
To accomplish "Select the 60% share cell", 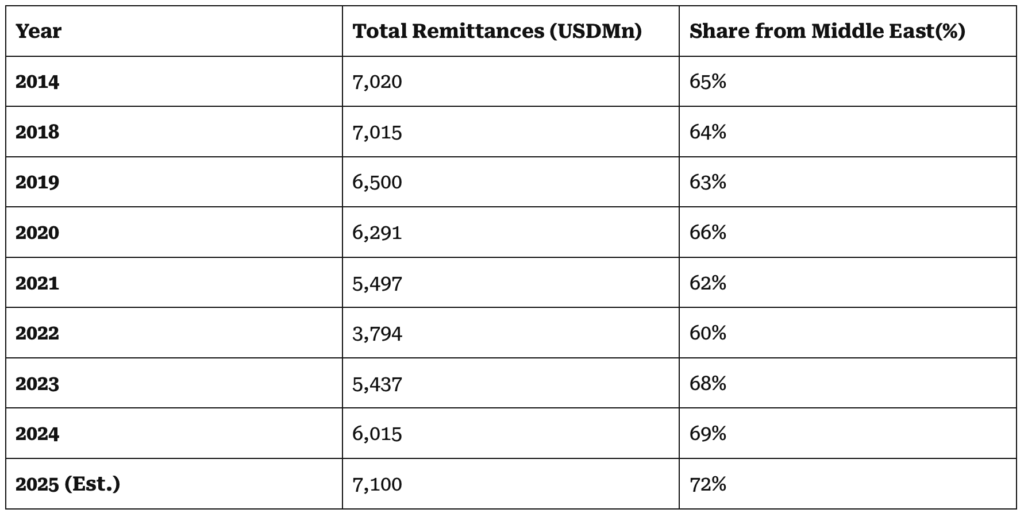I will [x=707, y=334].
